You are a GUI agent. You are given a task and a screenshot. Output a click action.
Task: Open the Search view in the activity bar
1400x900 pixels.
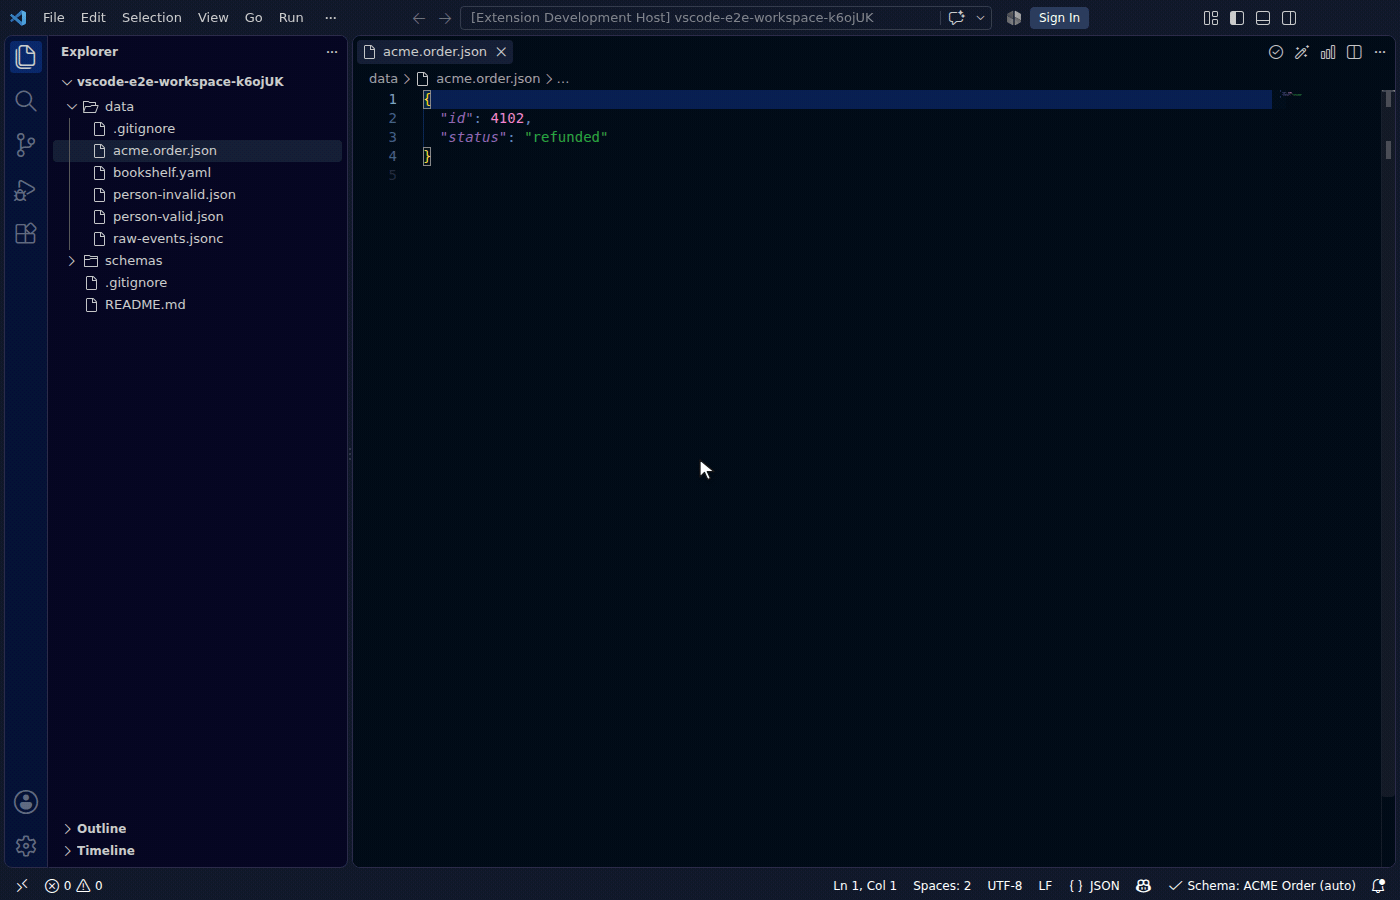click(26, 101)
